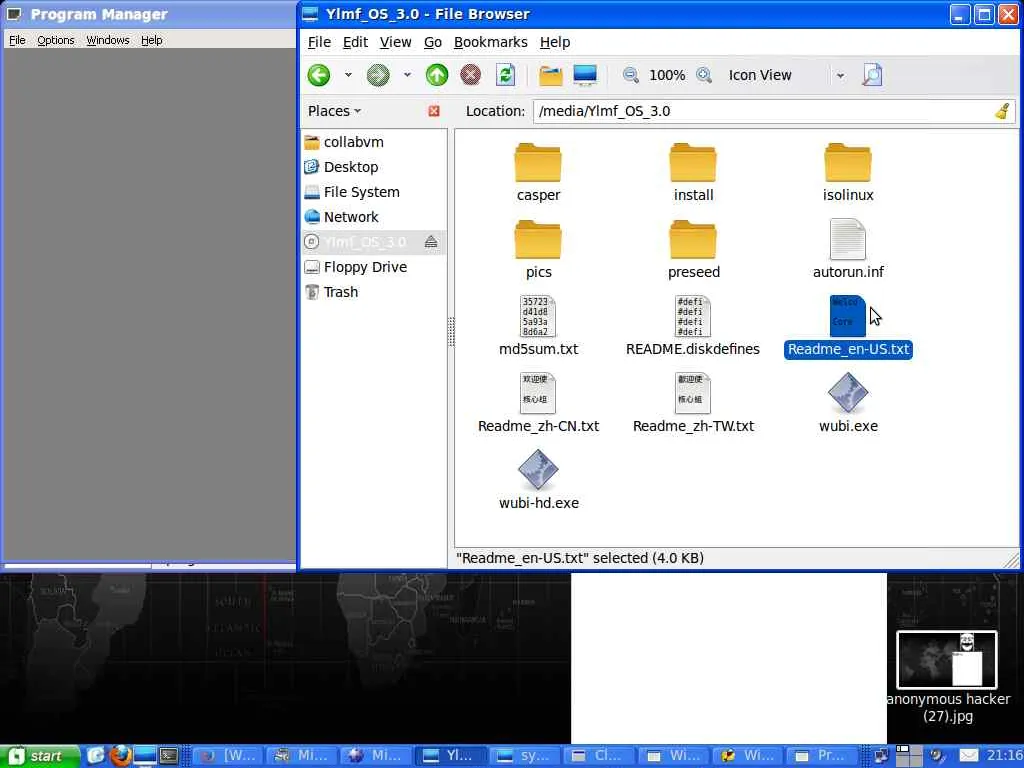Open Edit menu in File Browser
The width and height of the screenshot is (1024, 768).
pyautogui.click(x=355, y=42)
